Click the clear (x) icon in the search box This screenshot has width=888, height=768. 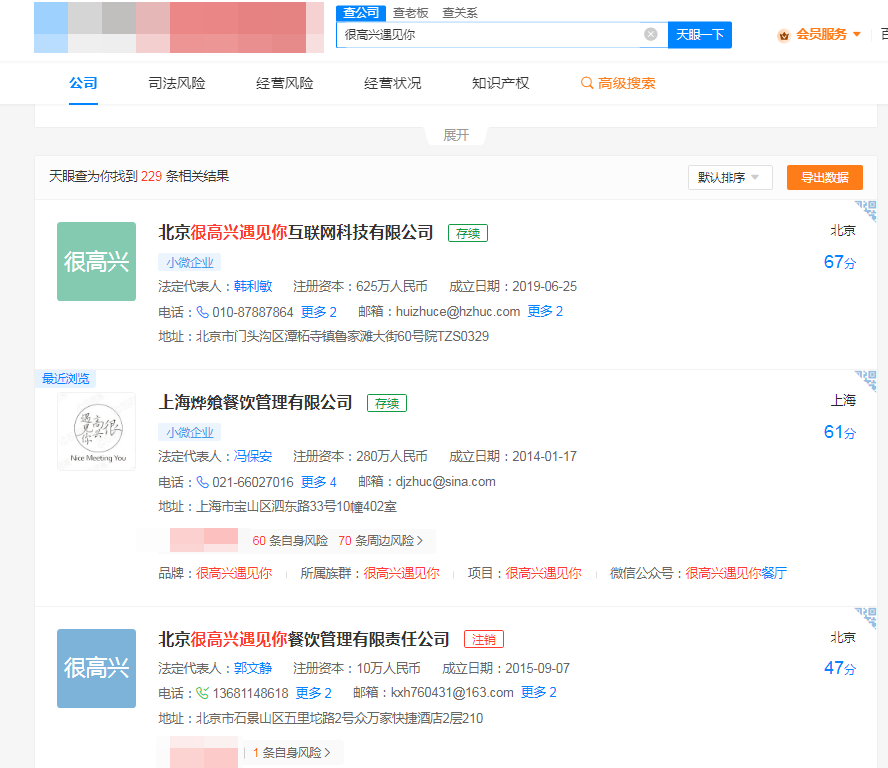[x=653, y=33]
